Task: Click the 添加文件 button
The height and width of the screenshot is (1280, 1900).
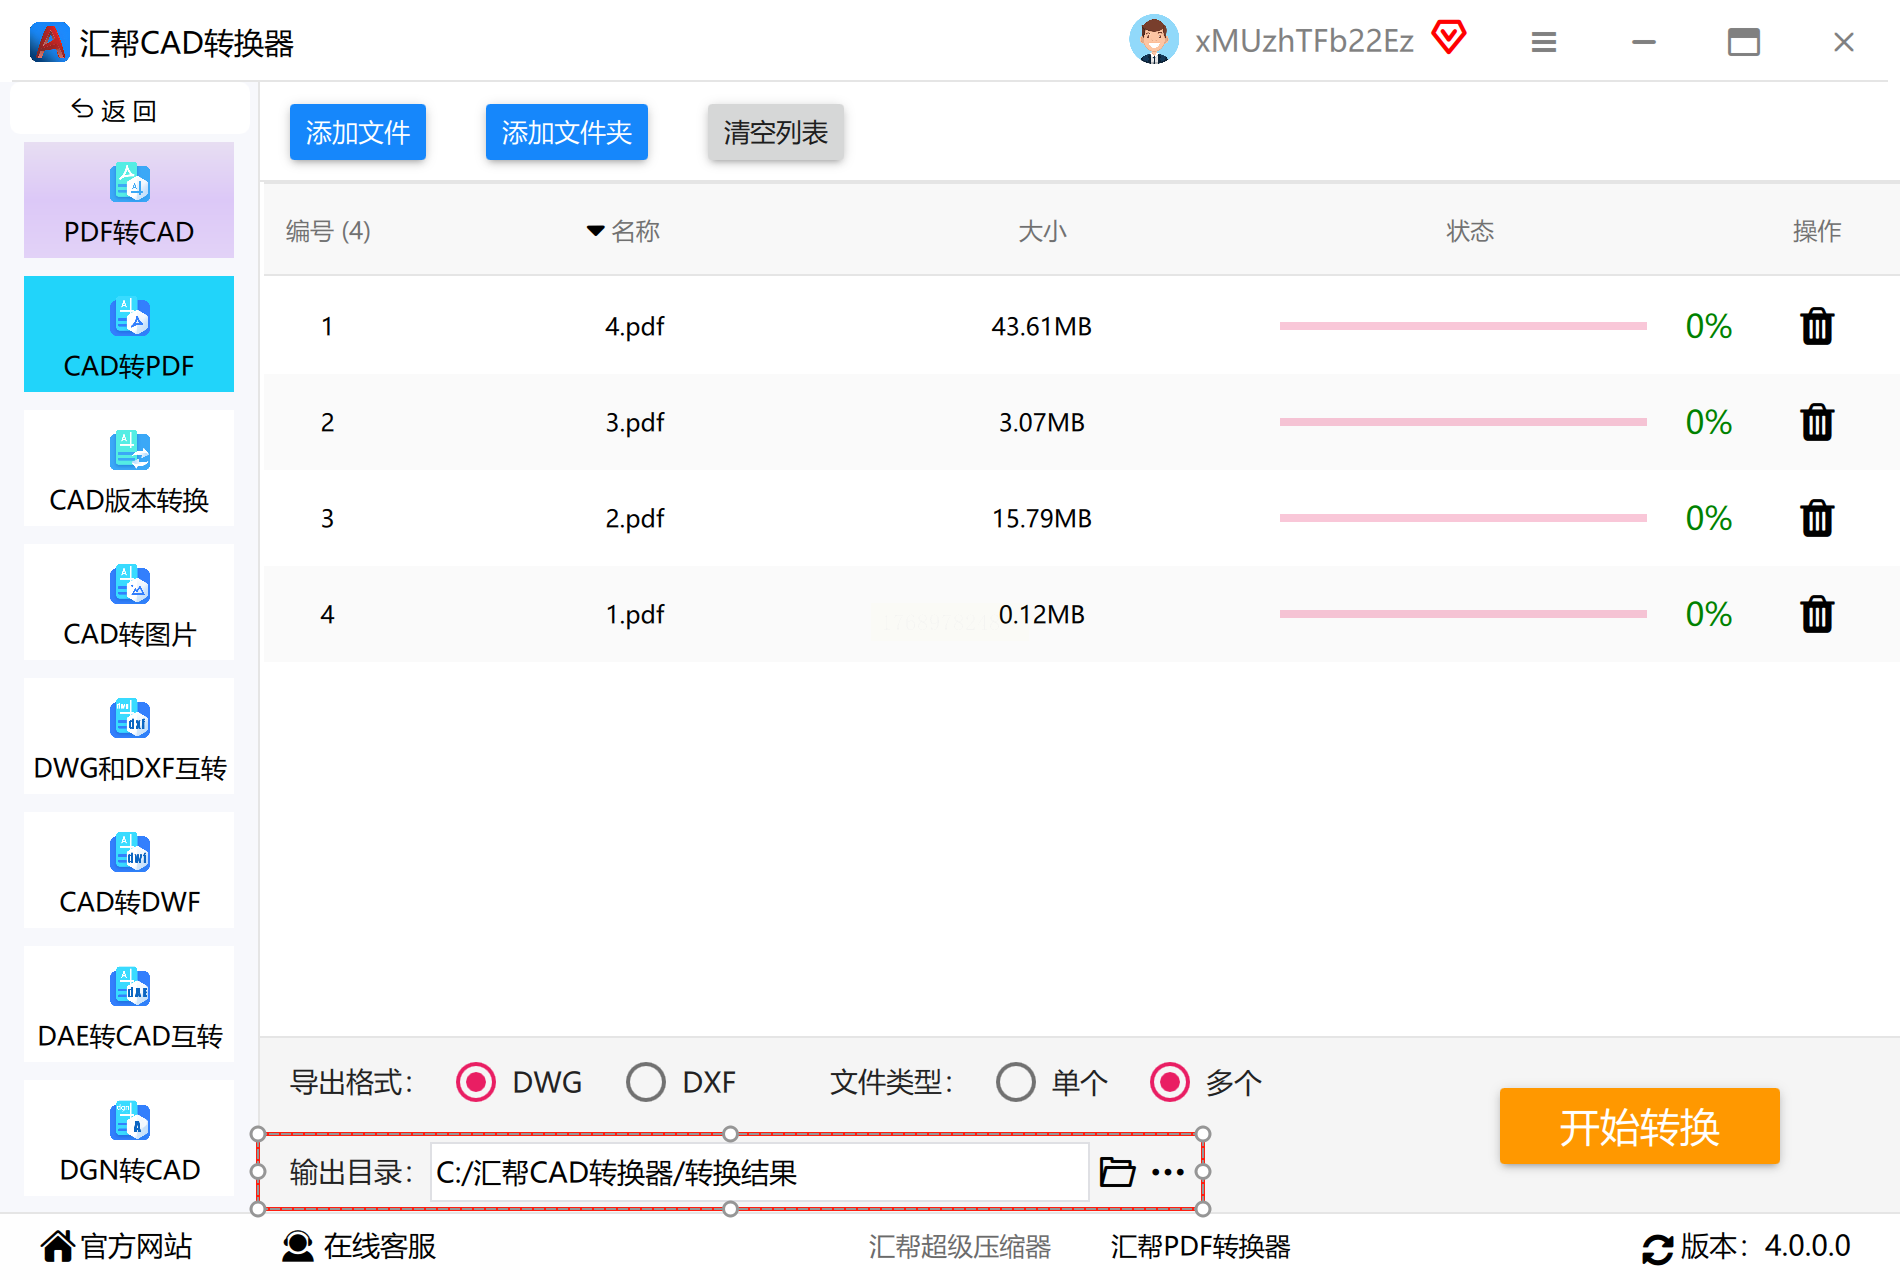Action: point(358,132)
